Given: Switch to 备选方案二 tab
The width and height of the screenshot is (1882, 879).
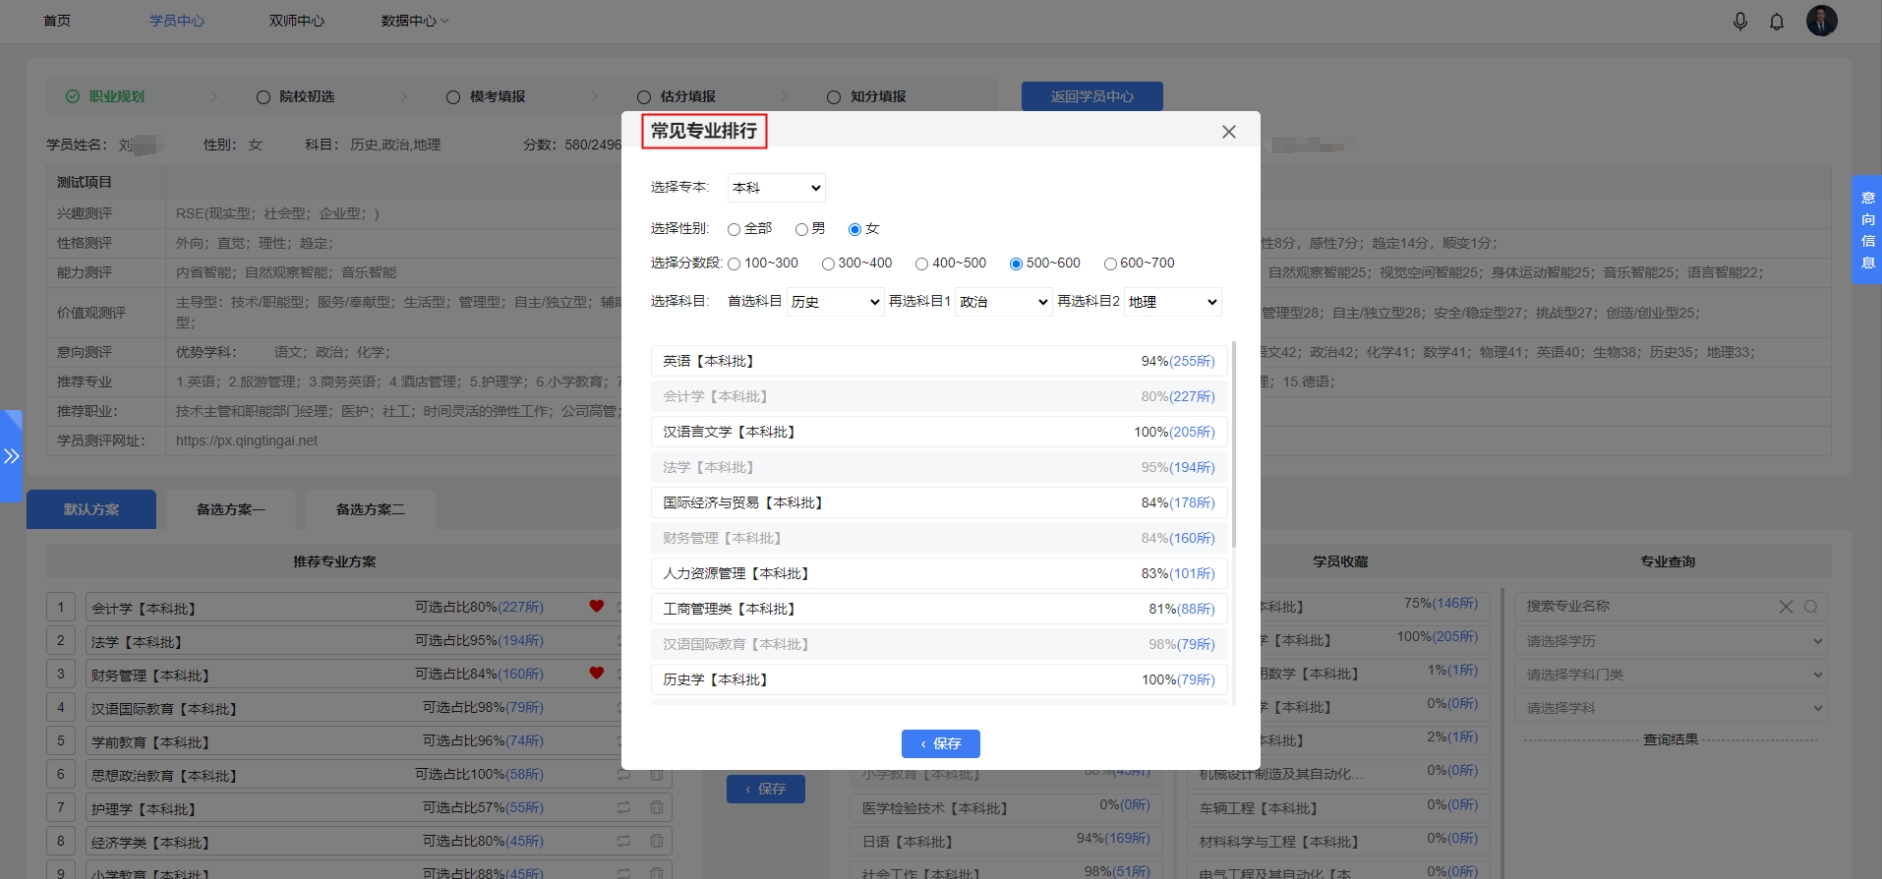Looking at the screenshot, I should click(x=371, y=509).
